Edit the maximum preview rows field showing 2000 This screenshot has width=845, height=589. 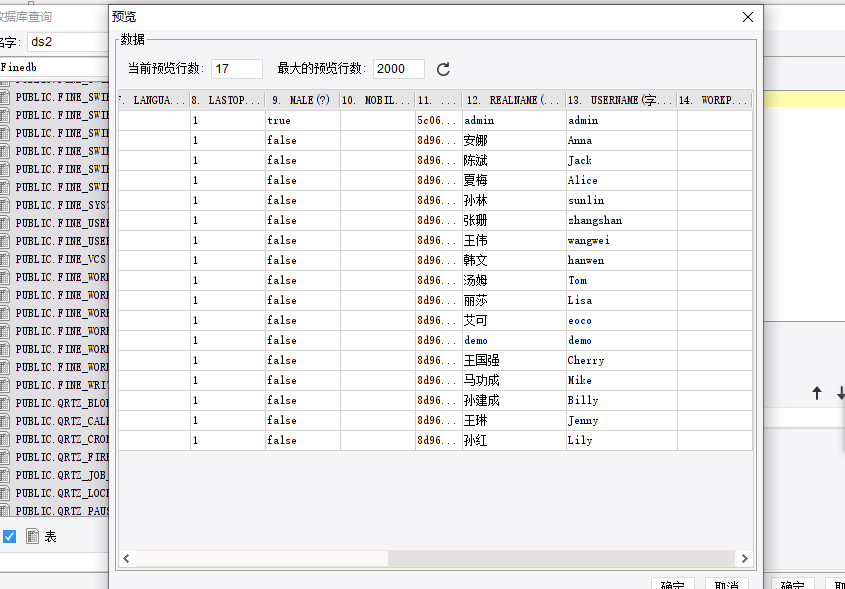click(398, 69)
